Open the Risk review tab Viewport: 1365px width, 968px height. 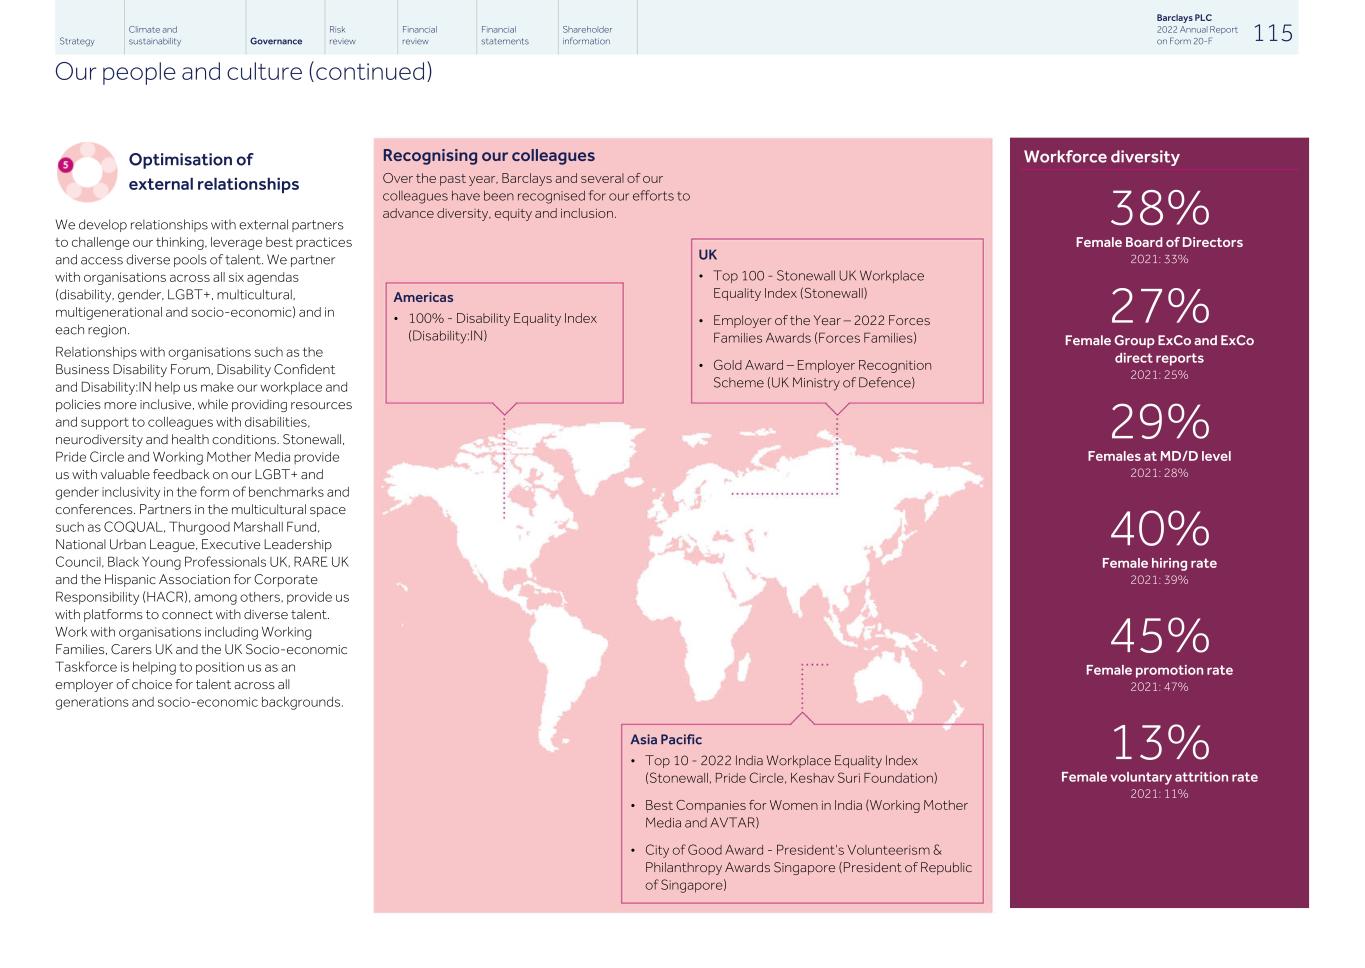pos(342,36)
